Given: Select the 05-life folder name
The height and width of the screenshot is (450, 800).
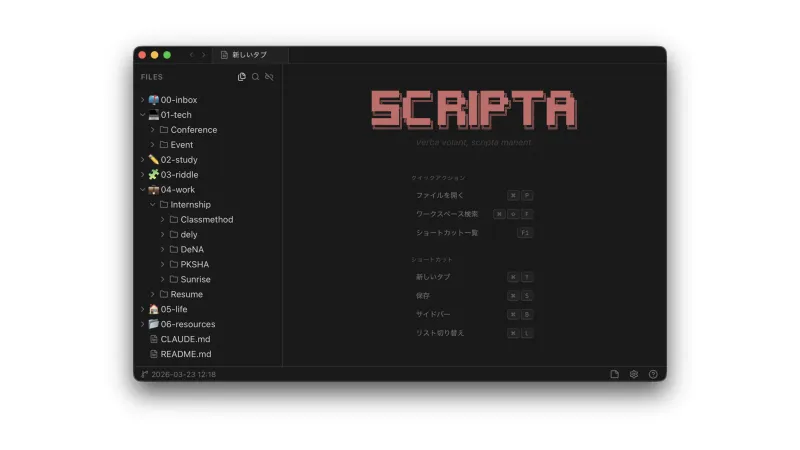Looking at the screenshot, I should pyautogui.click(x=174, y=309).
